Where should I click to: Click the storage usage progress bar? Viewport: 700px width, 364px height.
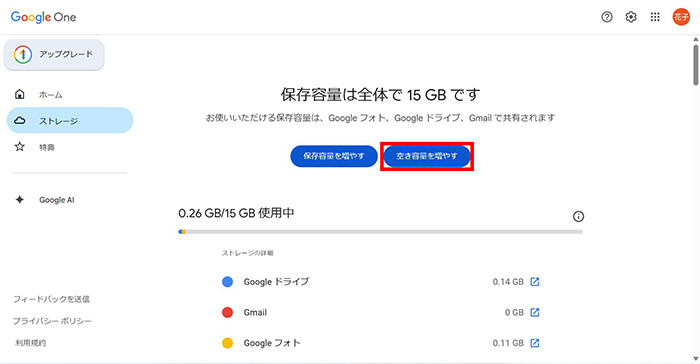pos(380,232)
